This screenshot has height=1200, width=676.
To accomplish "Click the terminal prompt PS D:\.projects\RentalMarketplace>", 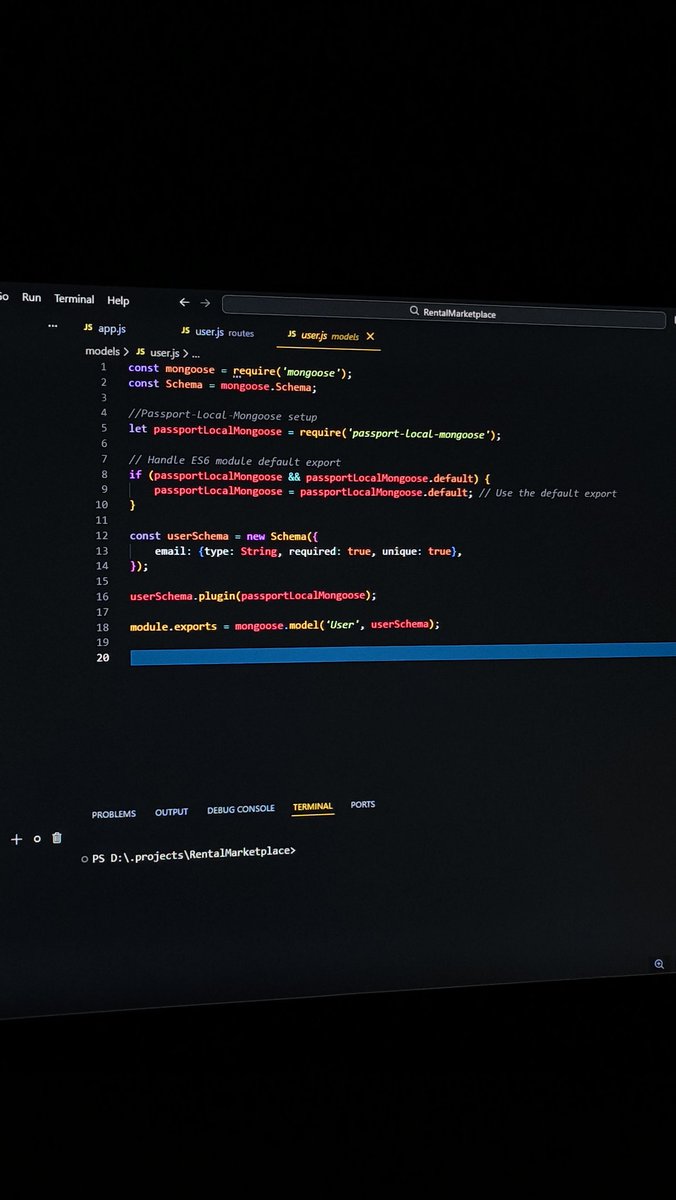I will point(194,856).
